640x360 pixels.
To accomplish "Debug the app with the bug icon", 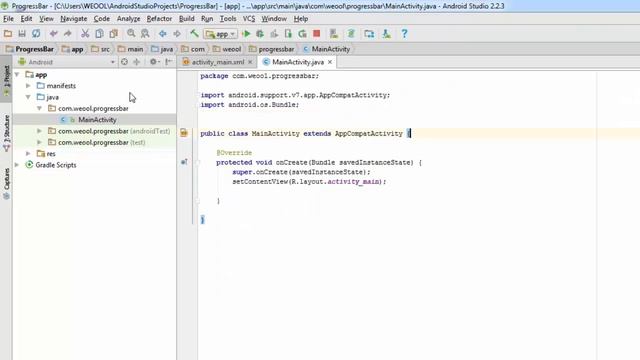I will pos(260,34).
